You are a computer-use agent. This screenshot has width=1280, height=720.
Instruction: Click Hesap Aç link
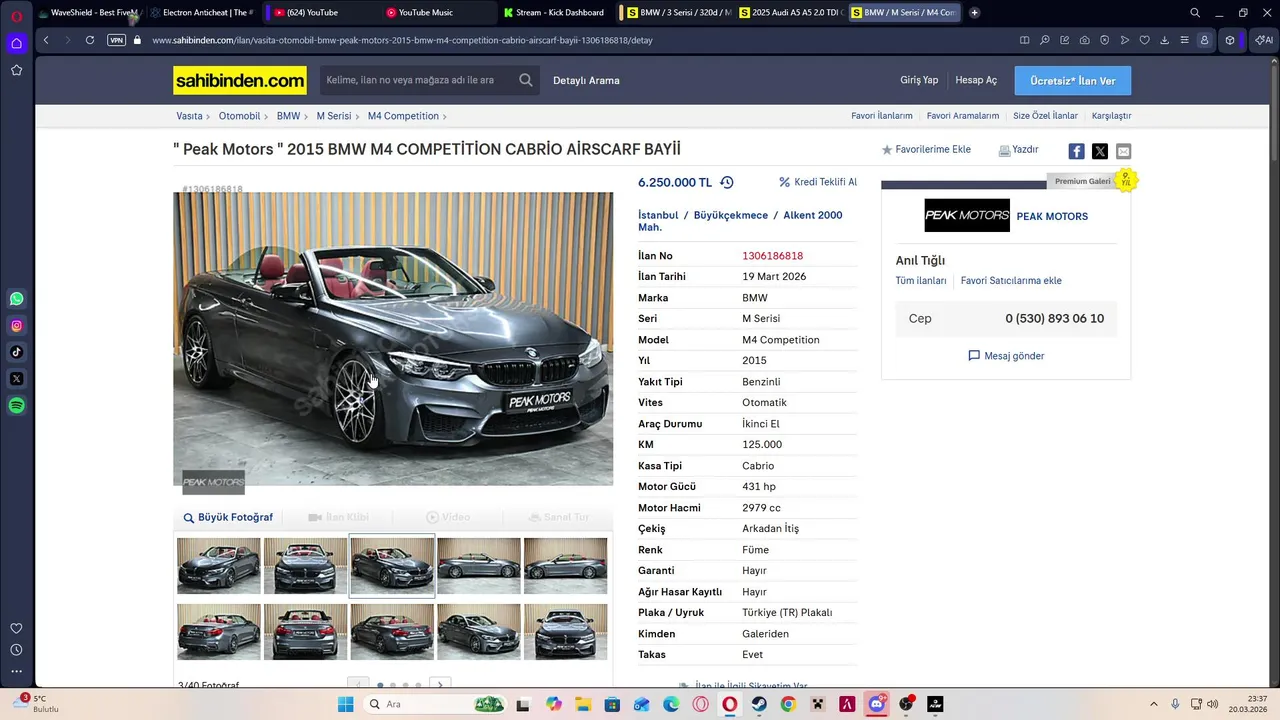[x=976, y=80]
